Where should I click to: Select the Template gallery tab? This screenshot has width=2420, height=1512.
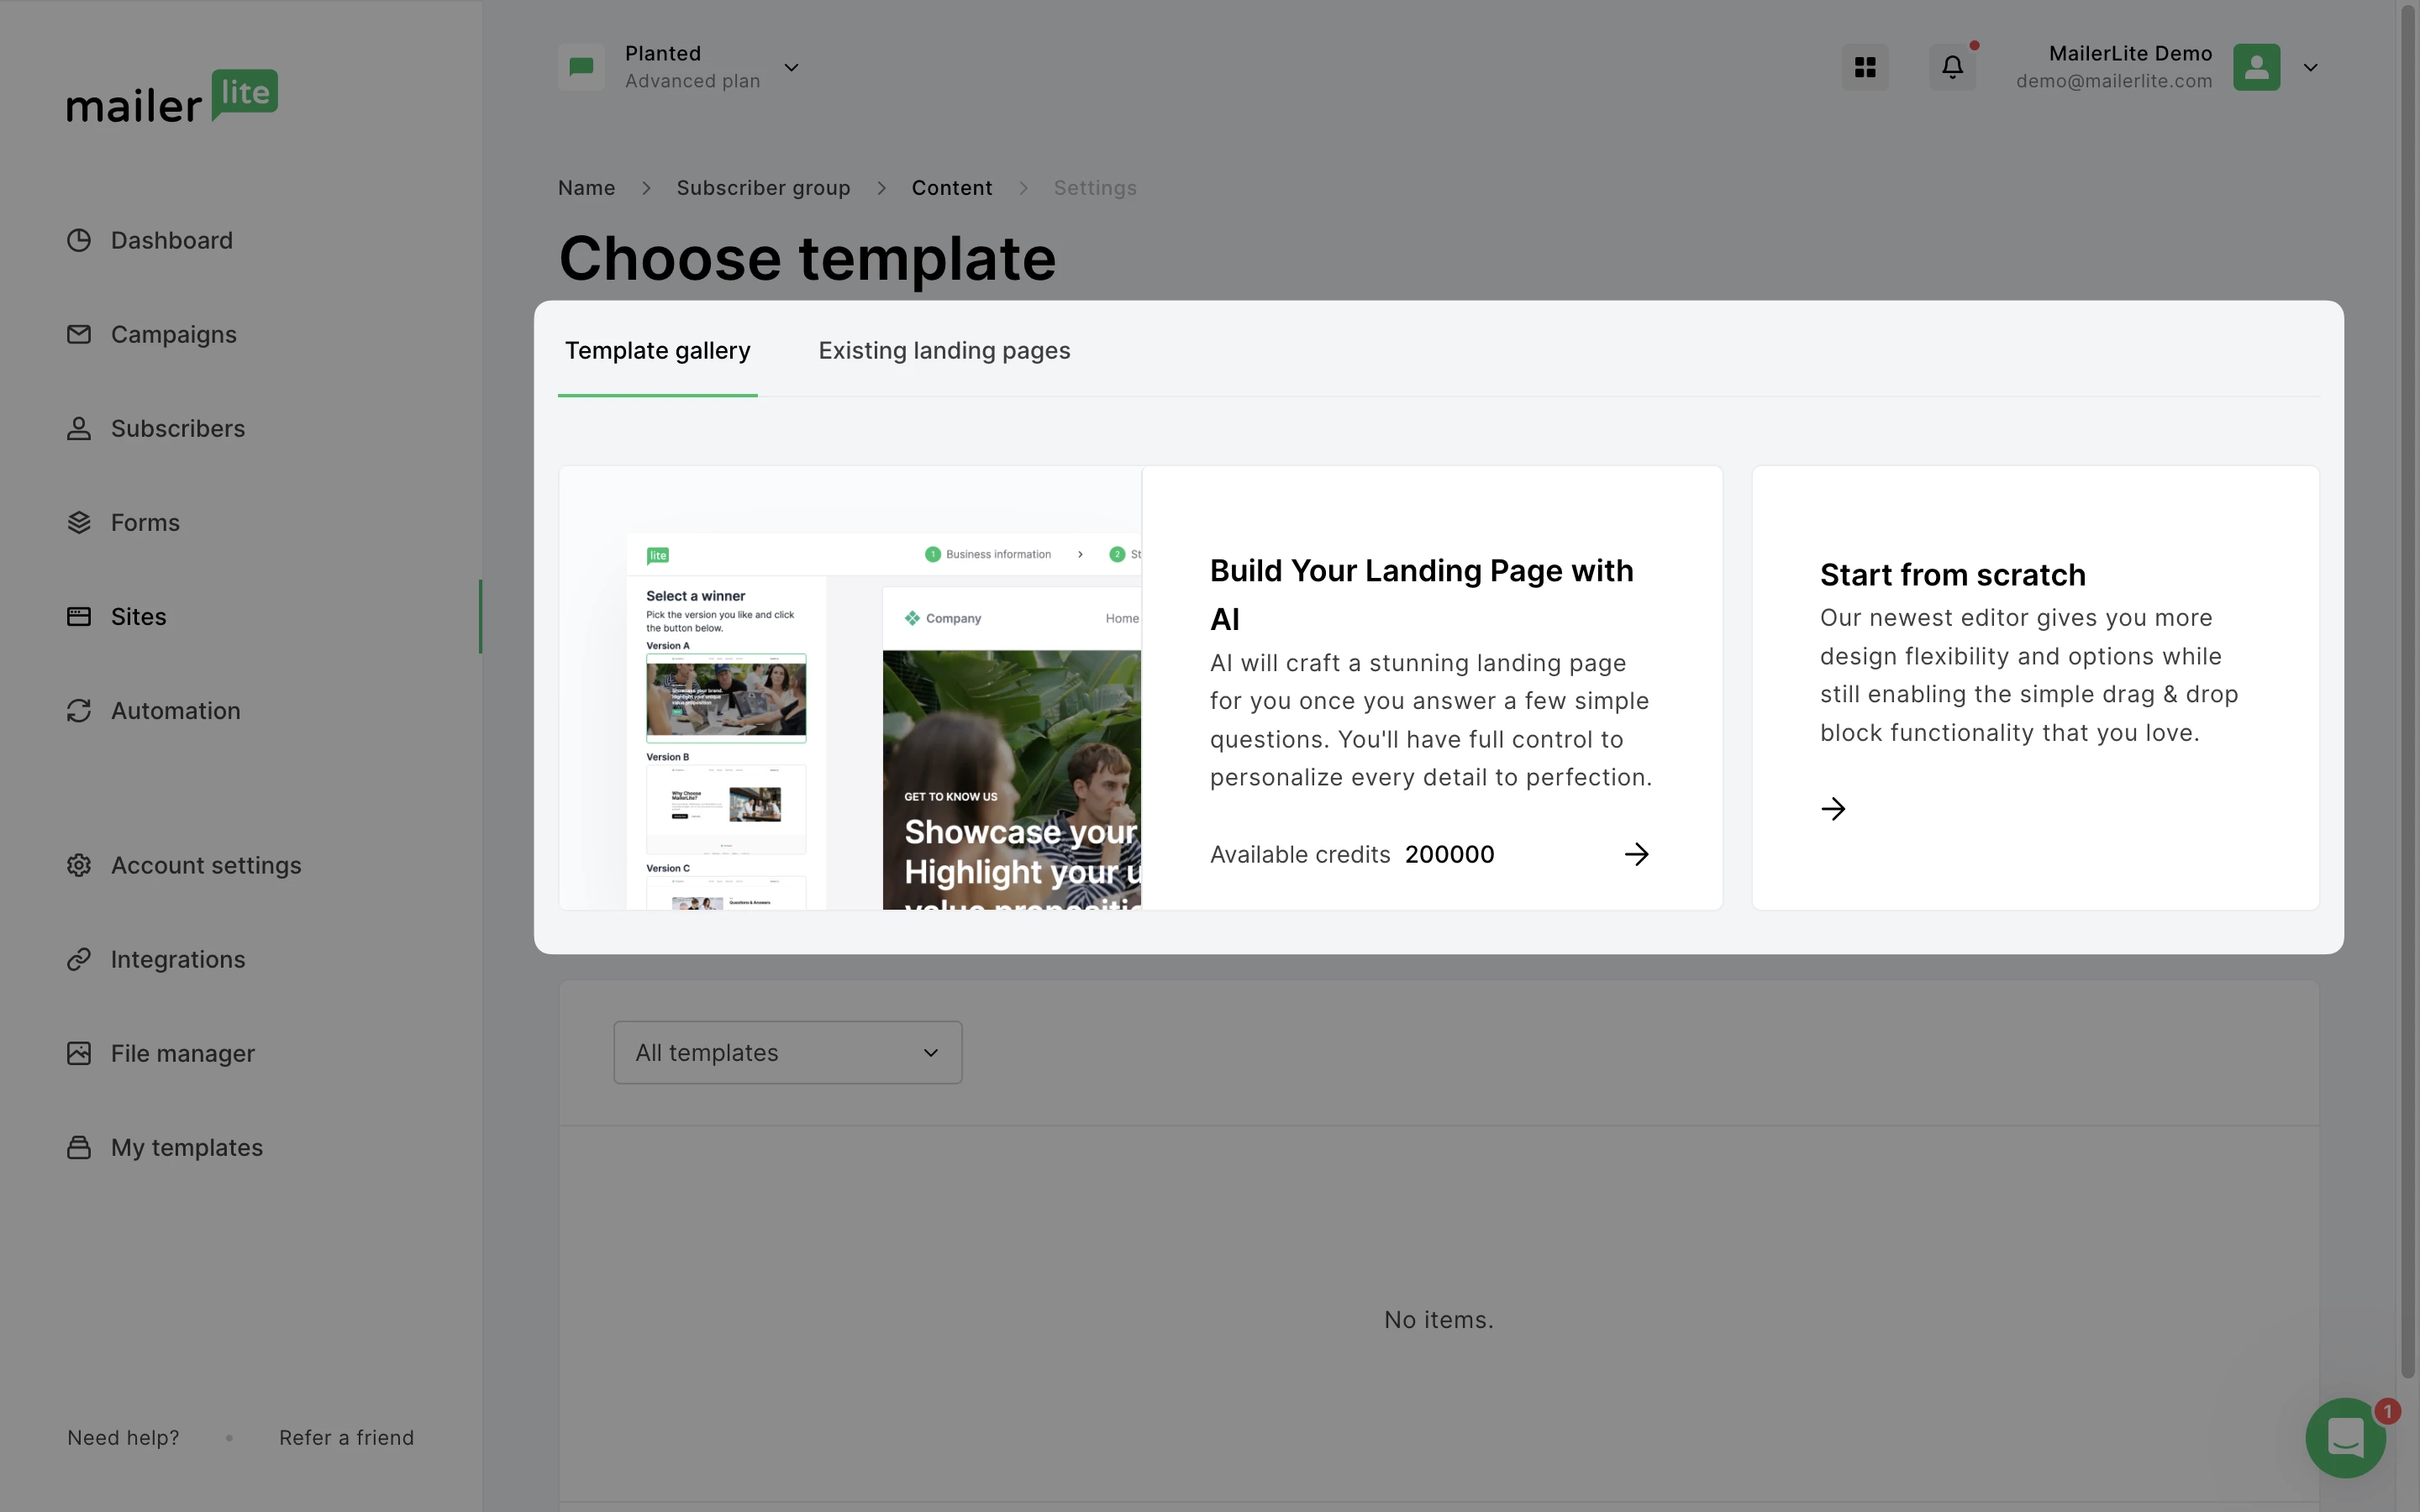pyautogui.click(x=657, y=351)
